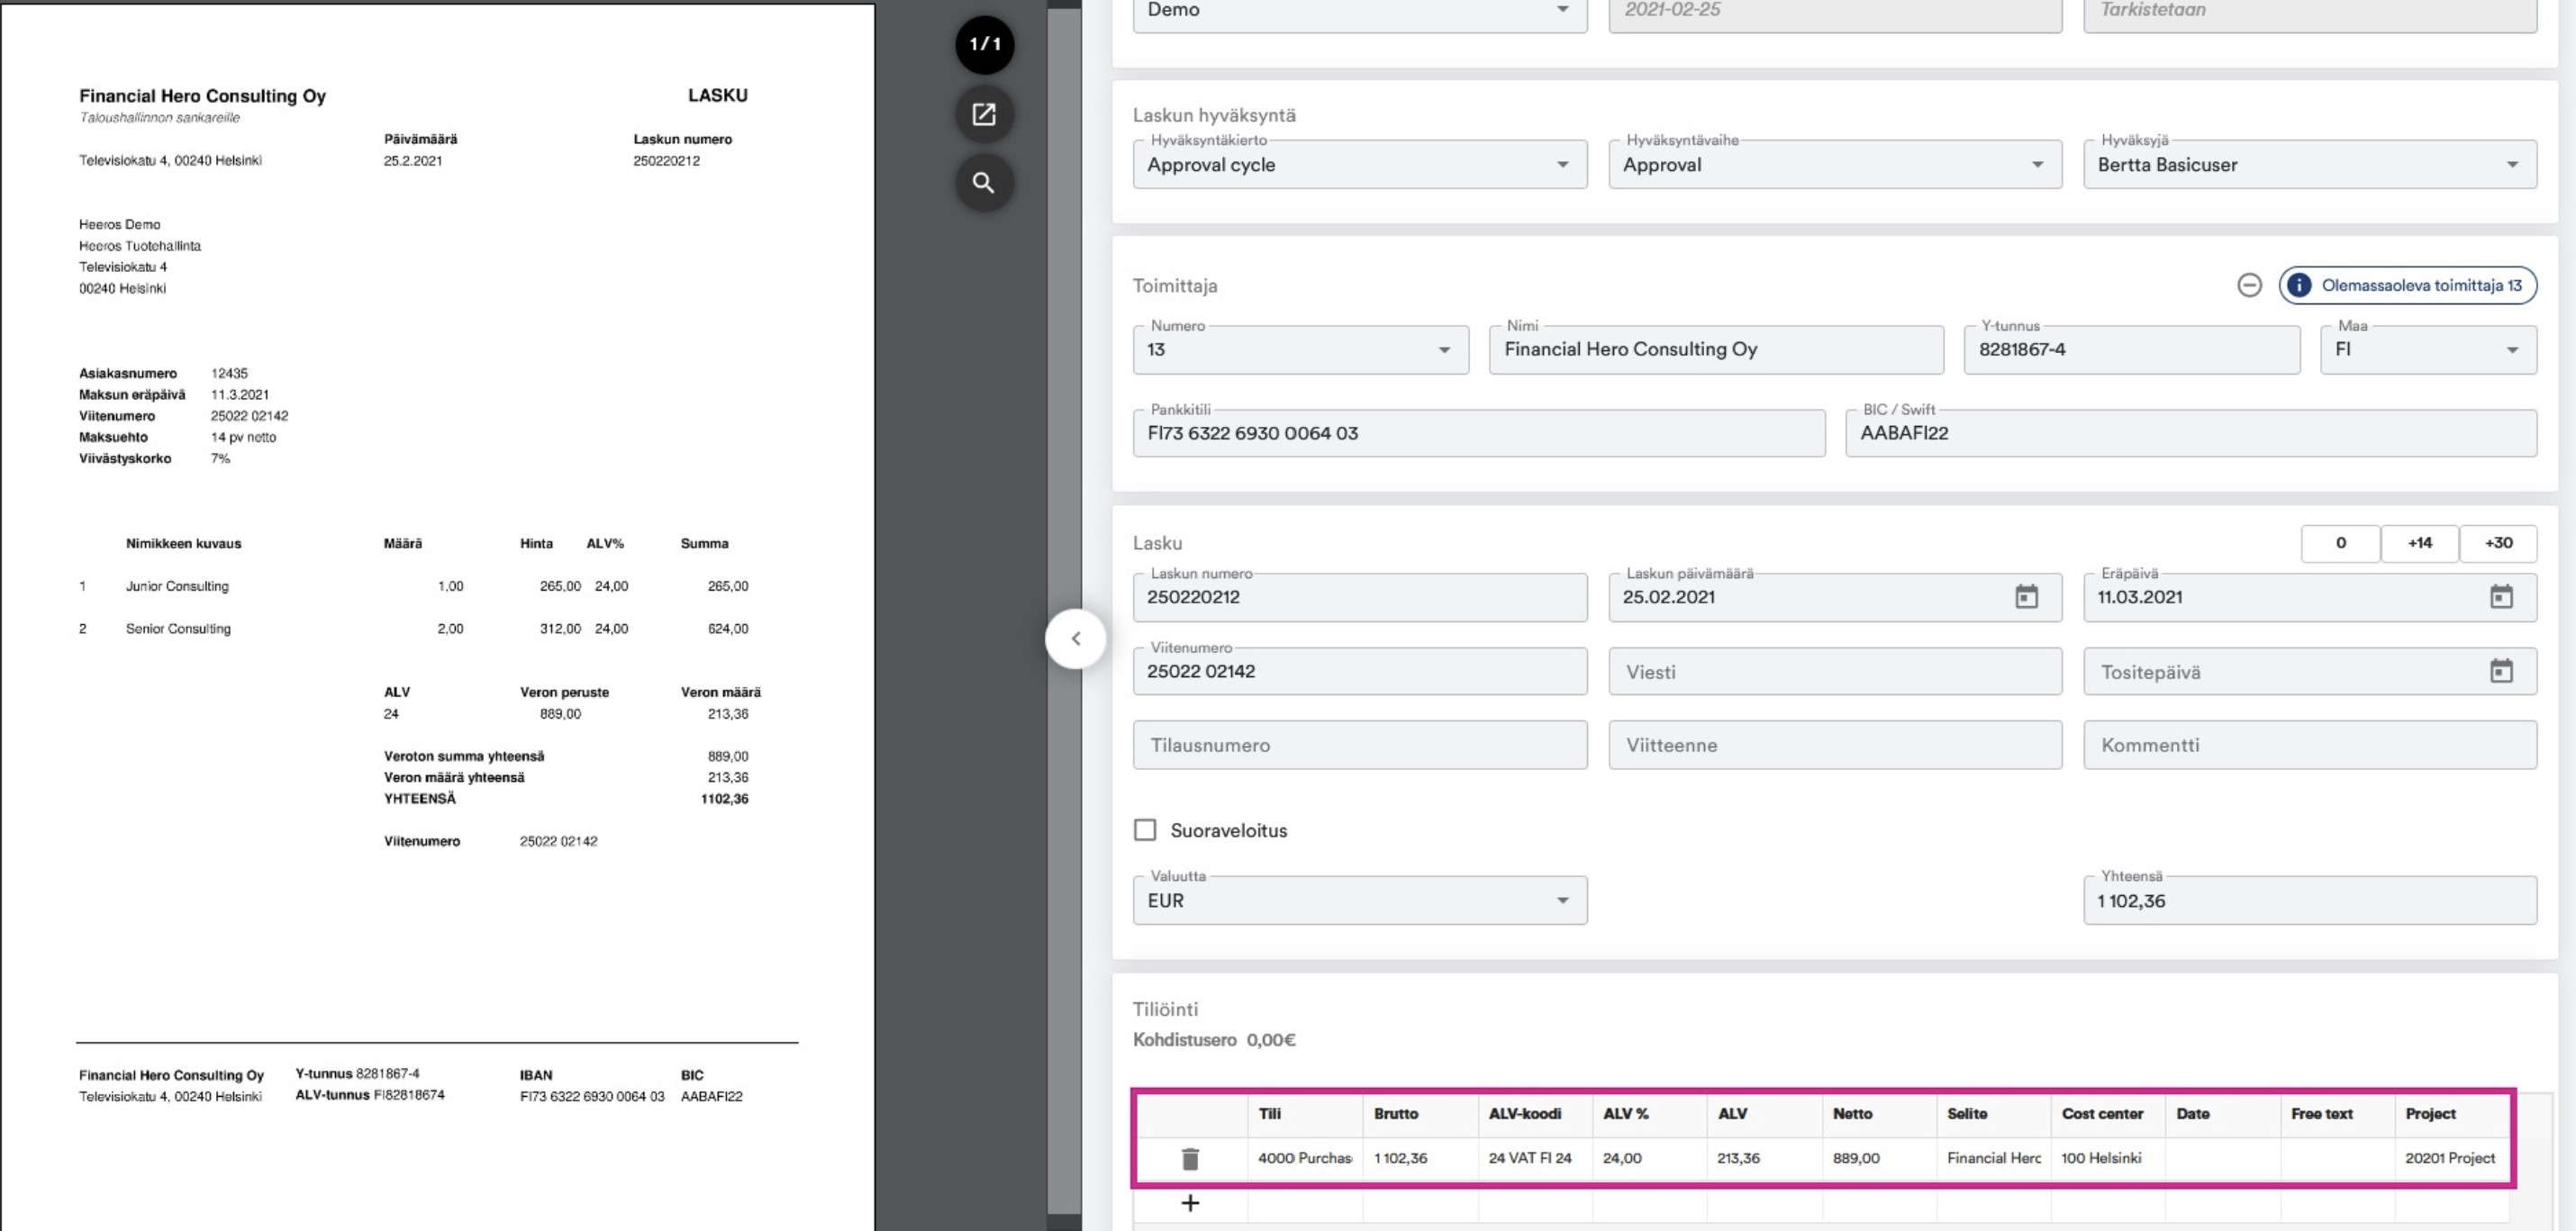The height and width of the screenshot is (1231, 2576).
Task: Delete the 4000 Purchase posting row
Action: [x=1190, y=1158]
